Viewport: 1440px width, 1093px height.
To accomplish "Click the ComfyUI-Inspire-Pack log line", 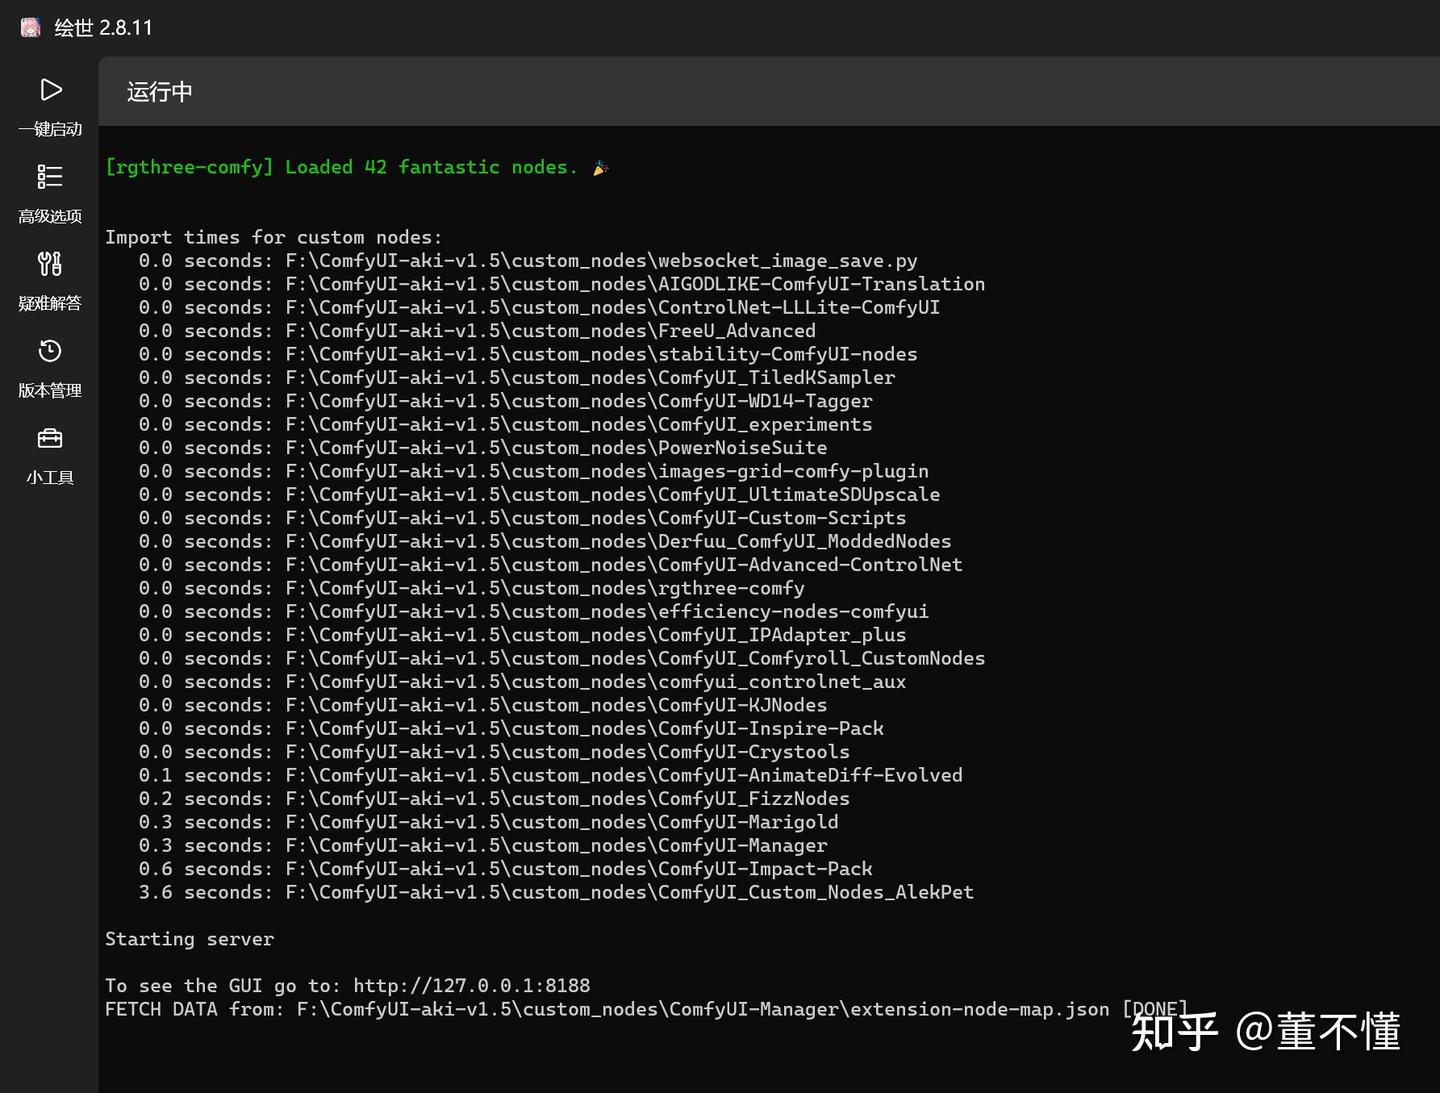I will tap(511, 729).
